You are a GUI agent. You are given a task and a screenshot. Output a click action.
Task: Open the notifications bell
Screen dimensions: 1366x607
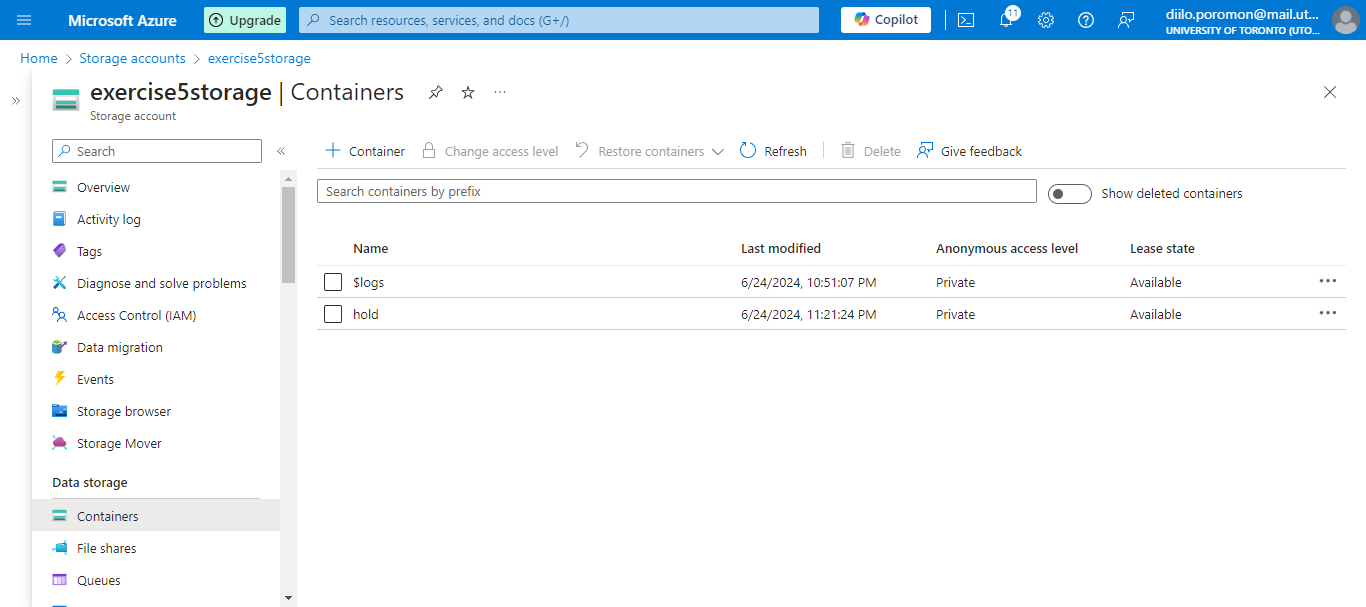(1006, 20)
